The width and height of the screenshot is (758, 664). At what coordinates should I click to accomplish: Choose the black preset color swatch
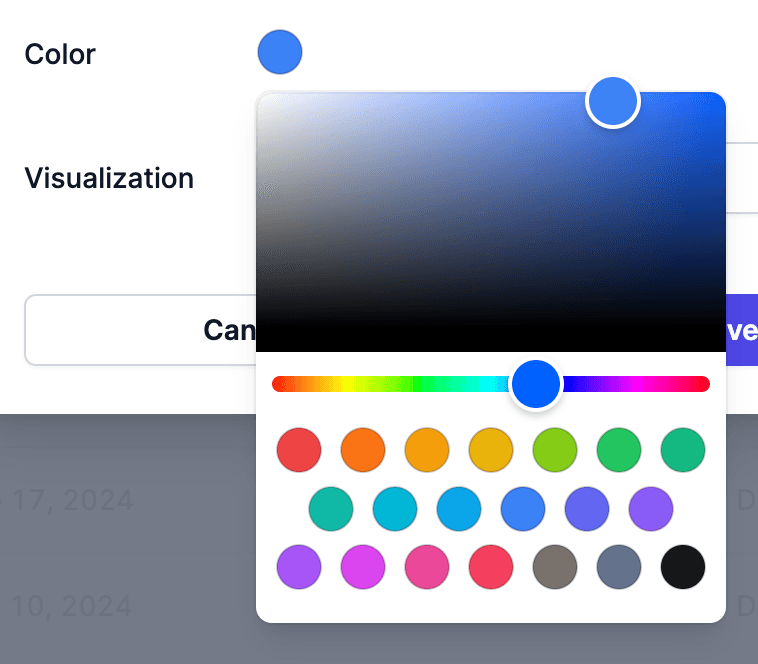click(x=683, y=568)
